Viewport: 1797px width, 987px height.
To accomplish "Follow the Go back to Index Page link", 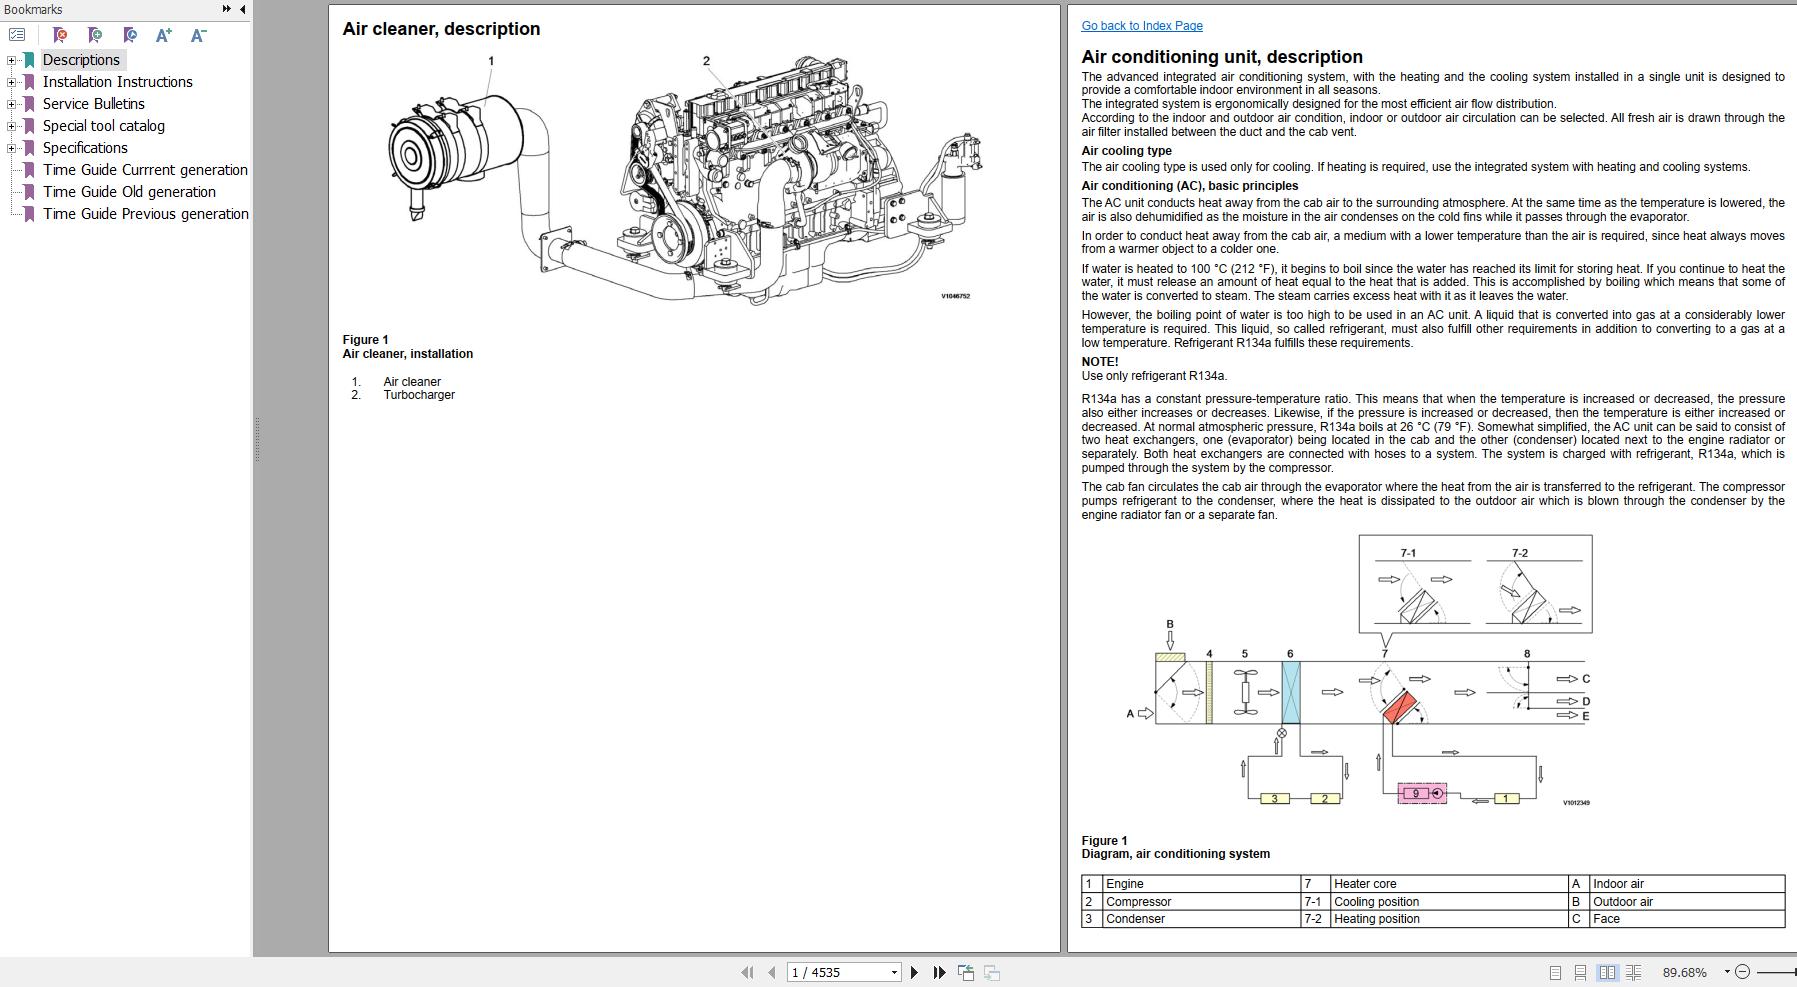I will coord(1142,26).
